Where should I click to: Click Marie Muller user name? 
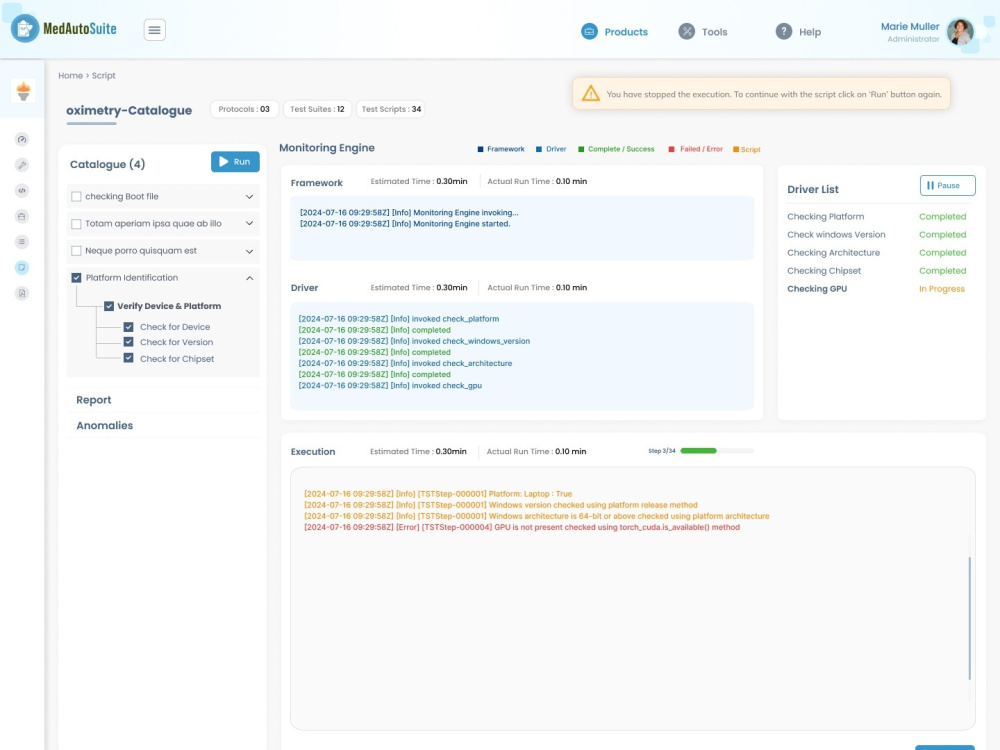[x=909, y=26]
